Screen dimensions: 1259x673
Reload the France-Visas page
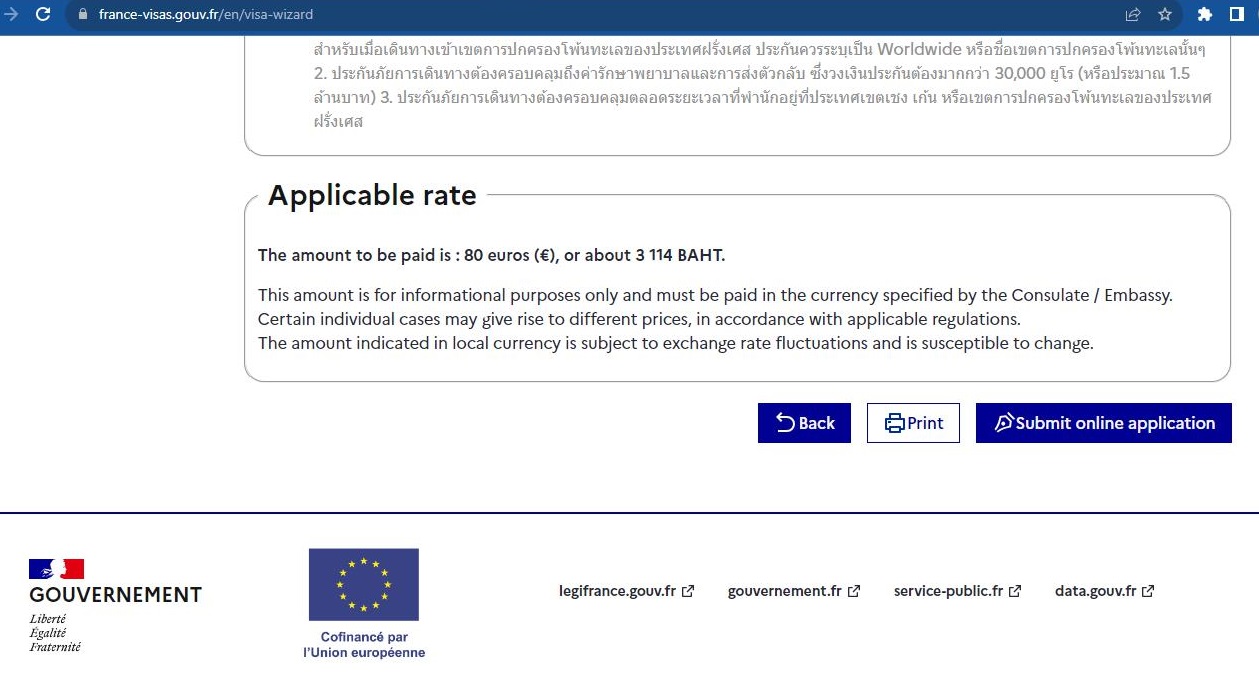[43, 15]
